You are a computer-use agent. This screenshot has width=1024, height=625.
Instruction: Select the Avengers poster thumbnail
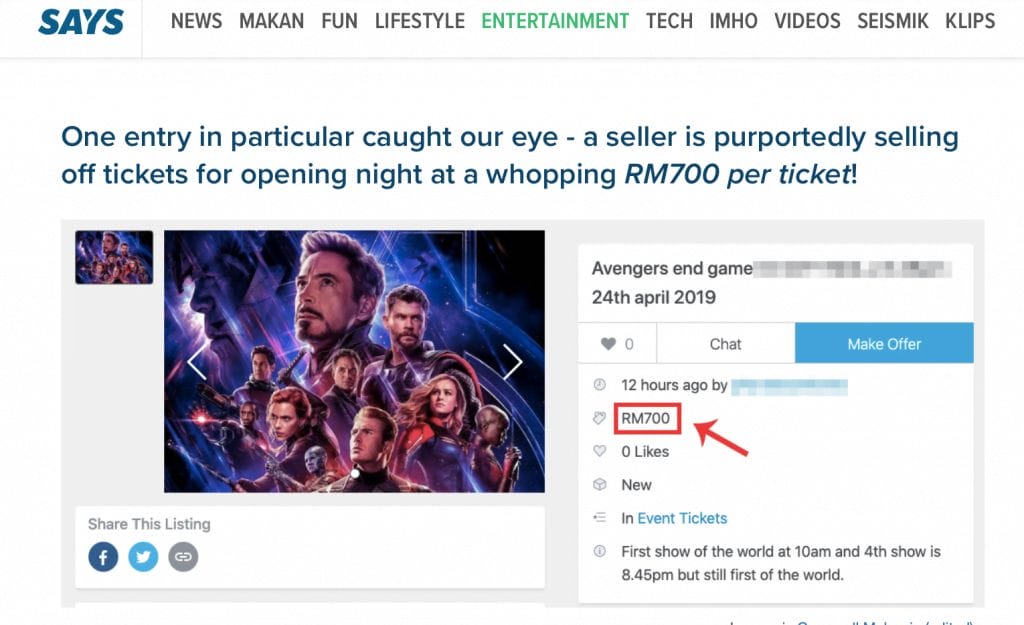[x=114, y=257]
